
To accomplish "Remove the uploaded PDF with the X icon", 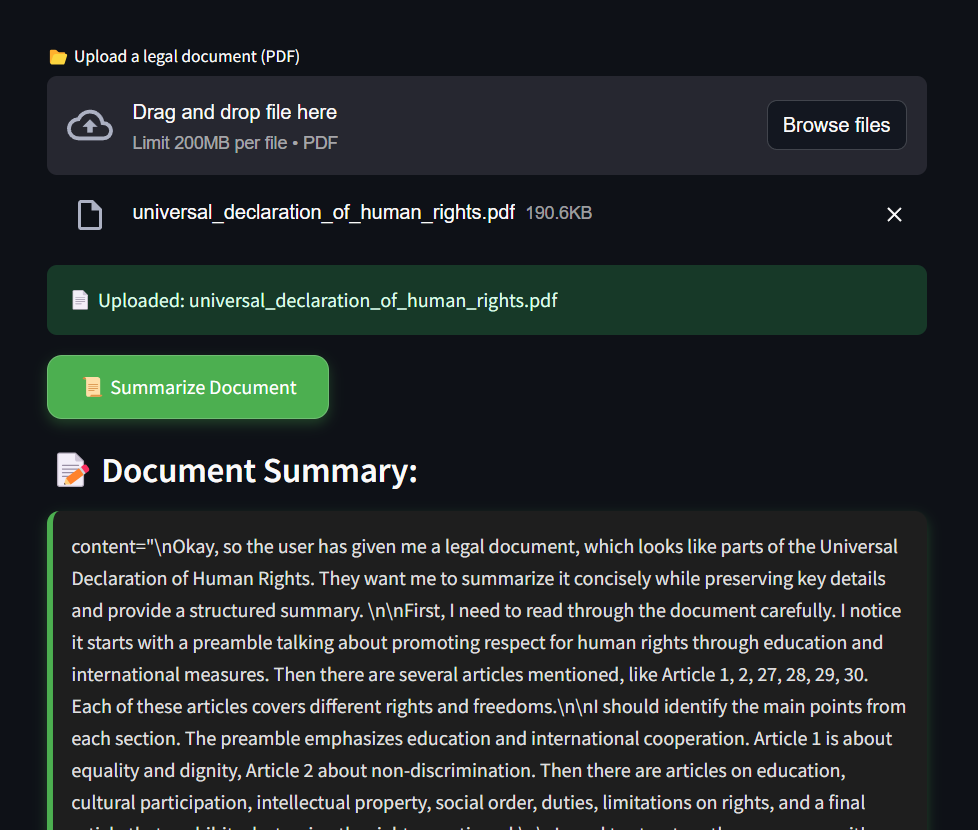I will [x=894, y=215].
